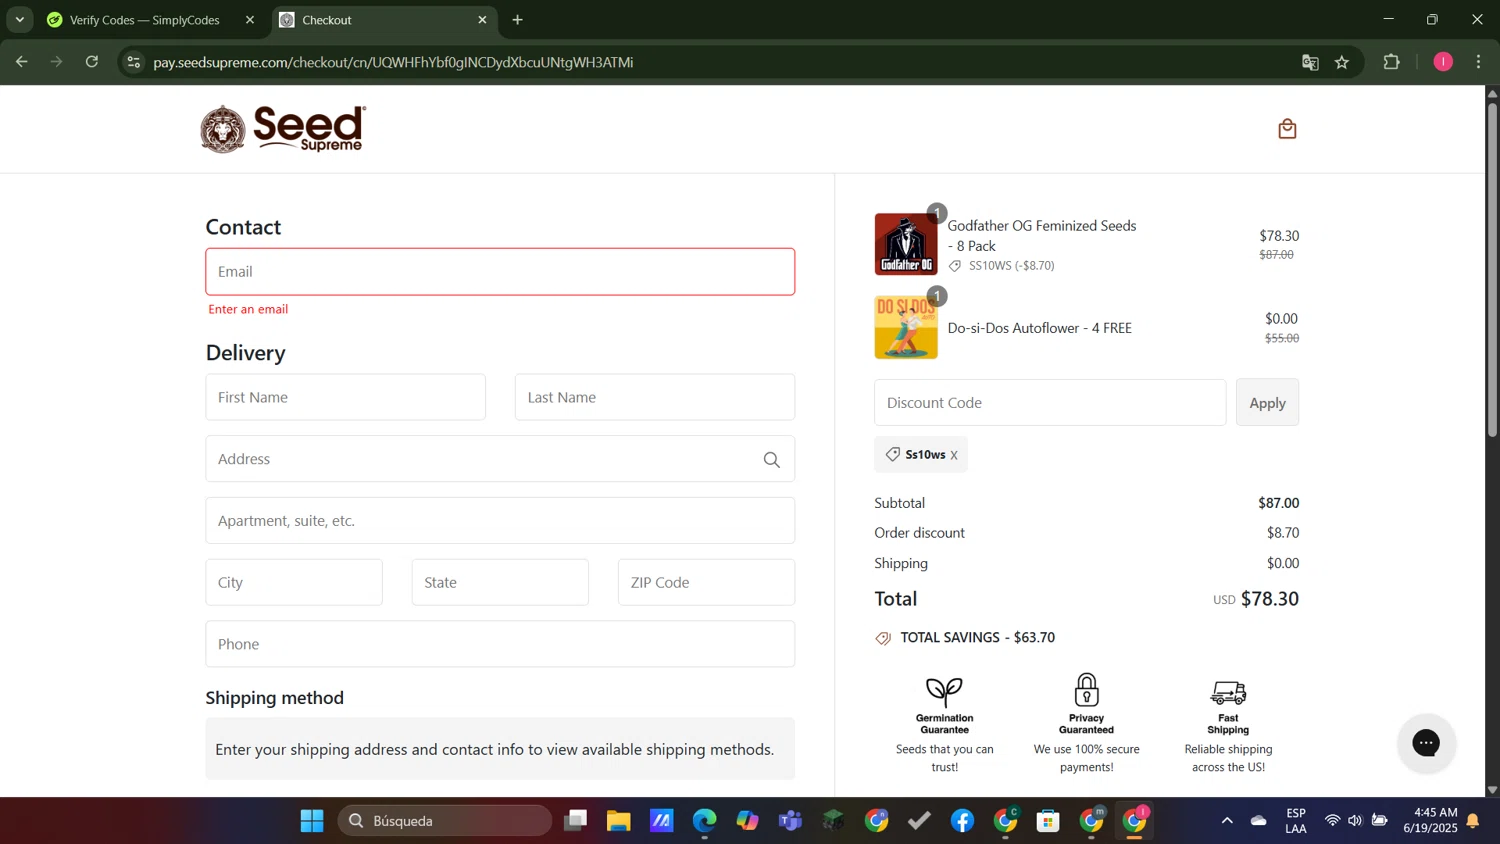Click the page vertical scrollbar

1492,269
